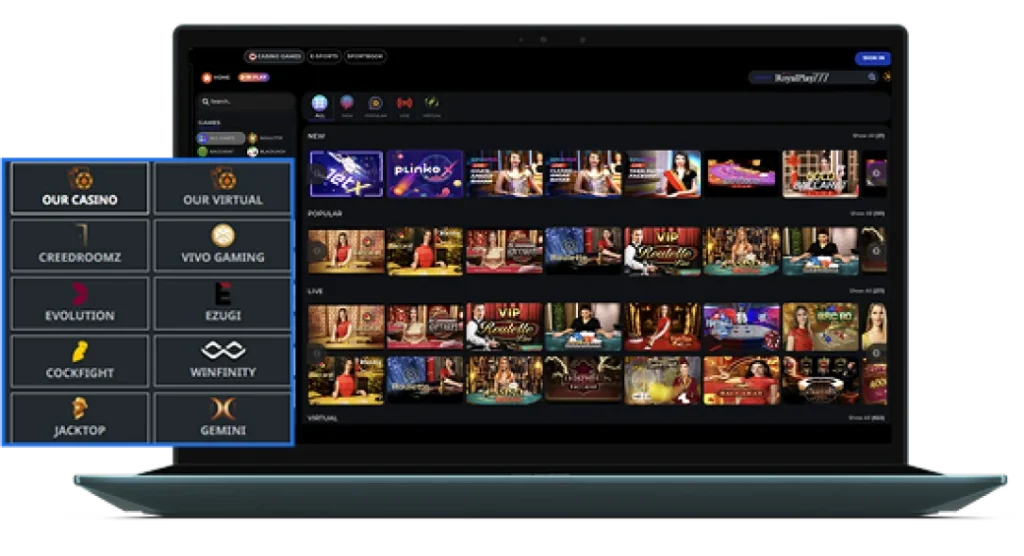Go to the Sportsbook tab
The height and width of the screenshot is (556, 1024).
pyautogui.click(x=365, y=57)
